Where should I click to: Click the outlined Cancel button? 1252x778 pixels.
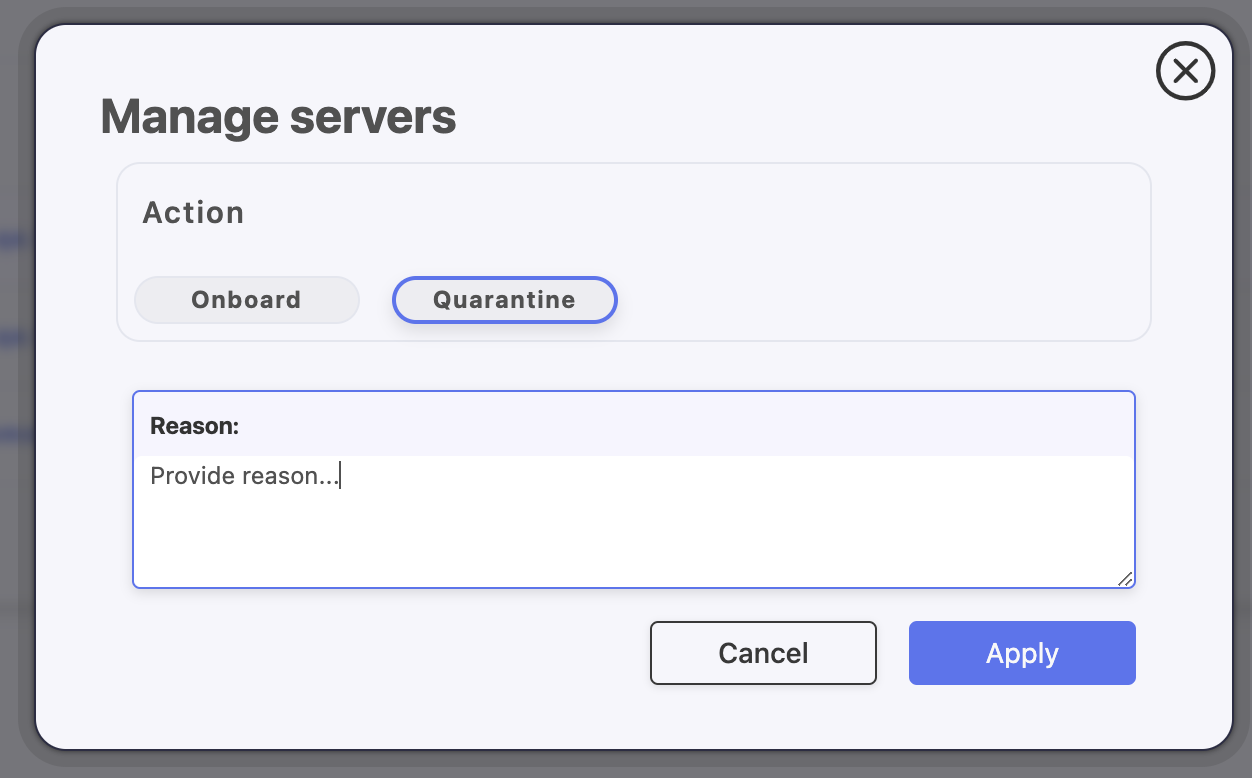click(763, 653)
